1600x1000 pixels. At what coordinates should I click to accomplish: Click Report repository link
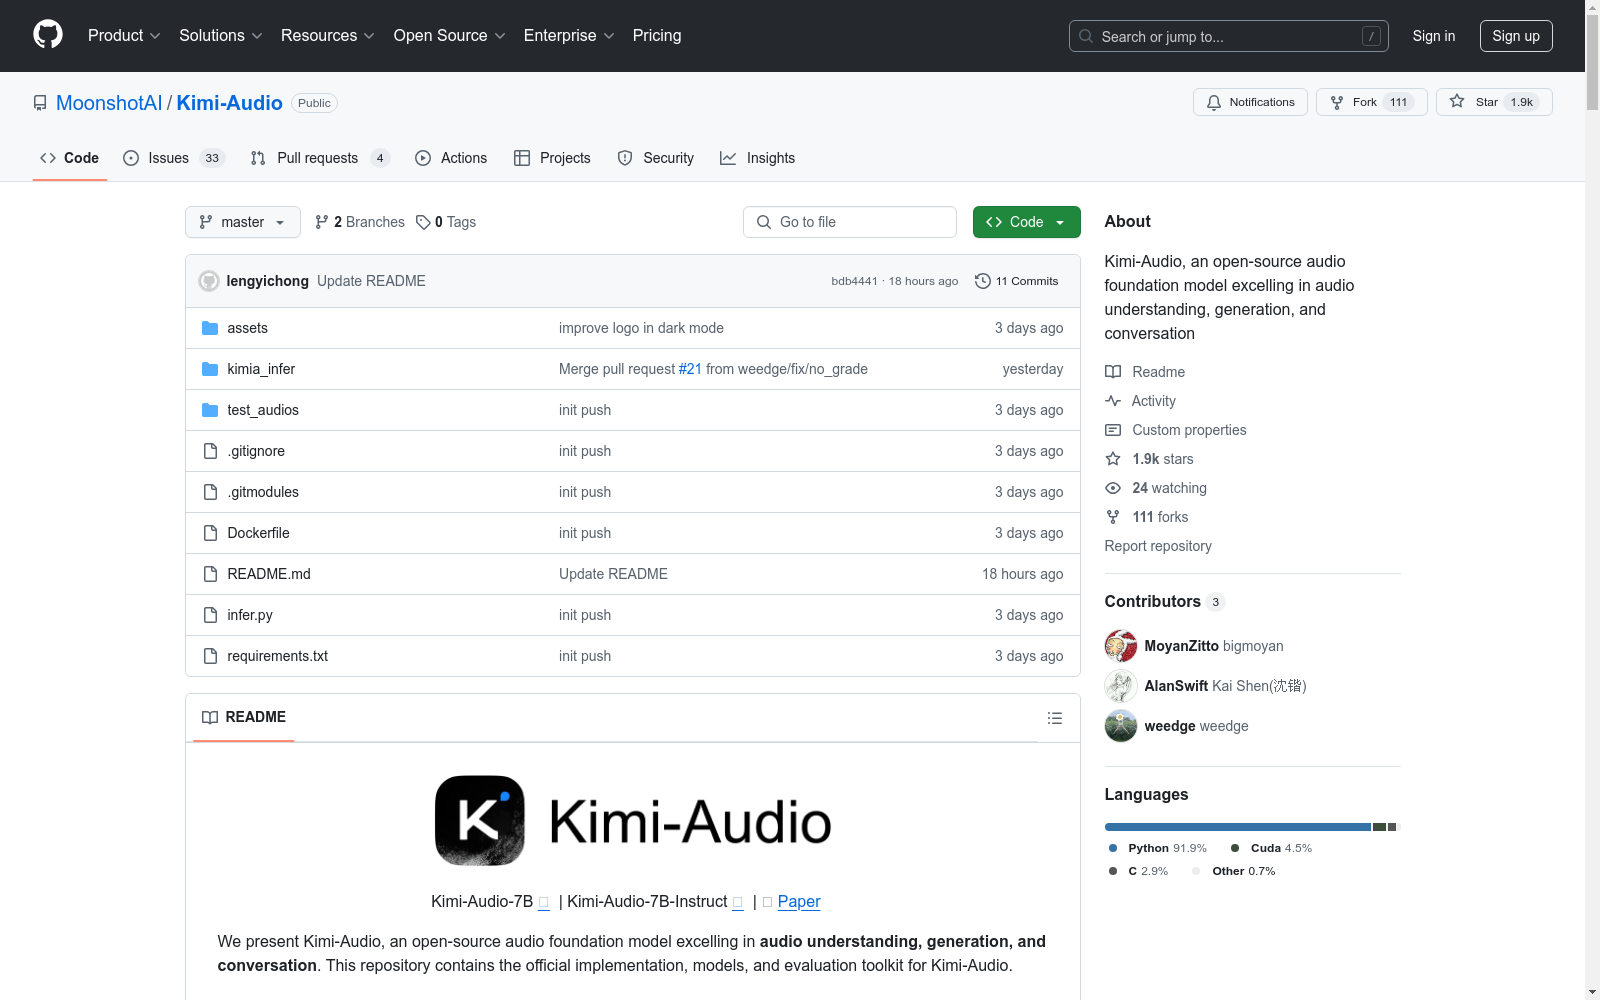(x=1158, y=546)
